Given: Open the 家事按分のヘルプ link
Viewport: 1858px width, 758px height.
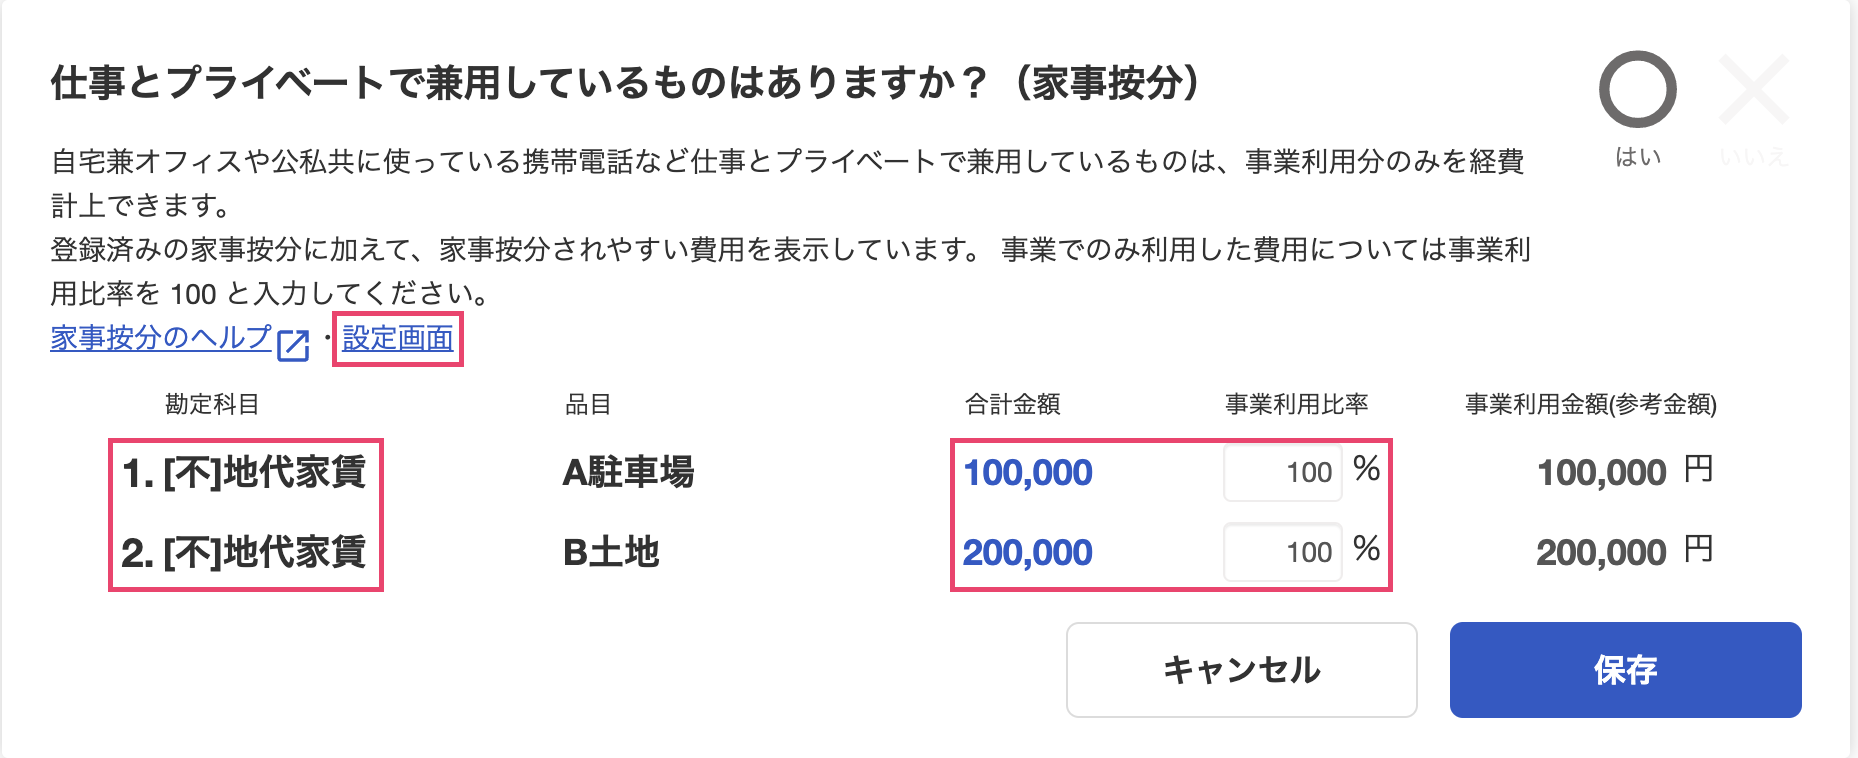Looking at the screenshot, I should (x=161, y=338).
